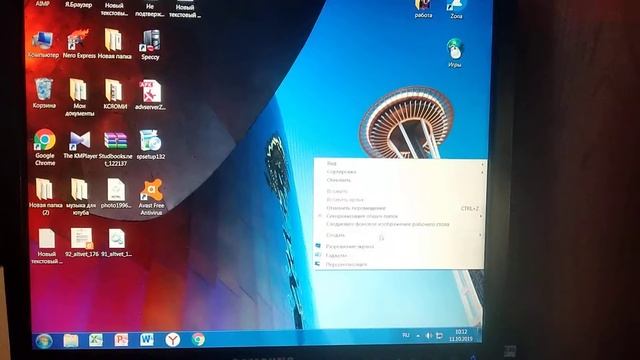Open Excel from the taskbar

[96, 340]
